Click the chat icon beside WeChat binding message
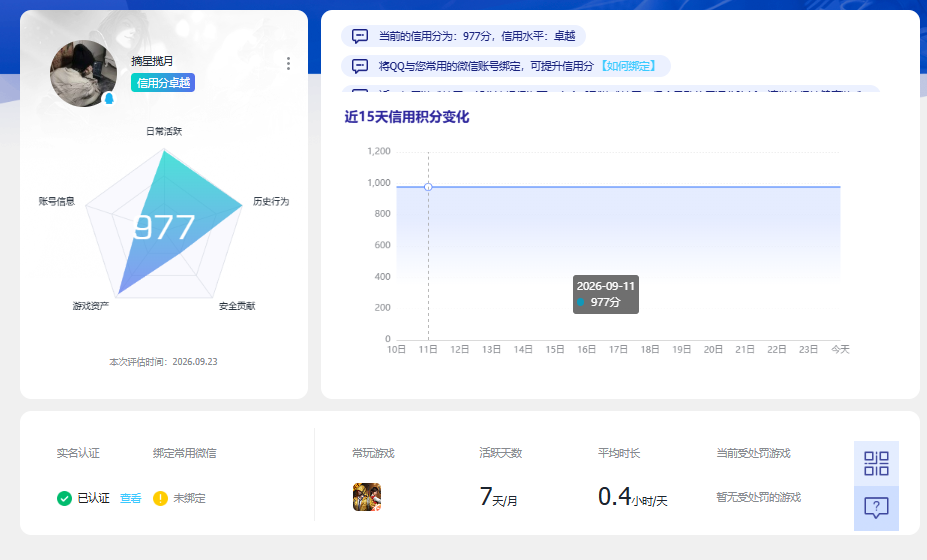Screen dimensions: 927x560 pos(360,66)
